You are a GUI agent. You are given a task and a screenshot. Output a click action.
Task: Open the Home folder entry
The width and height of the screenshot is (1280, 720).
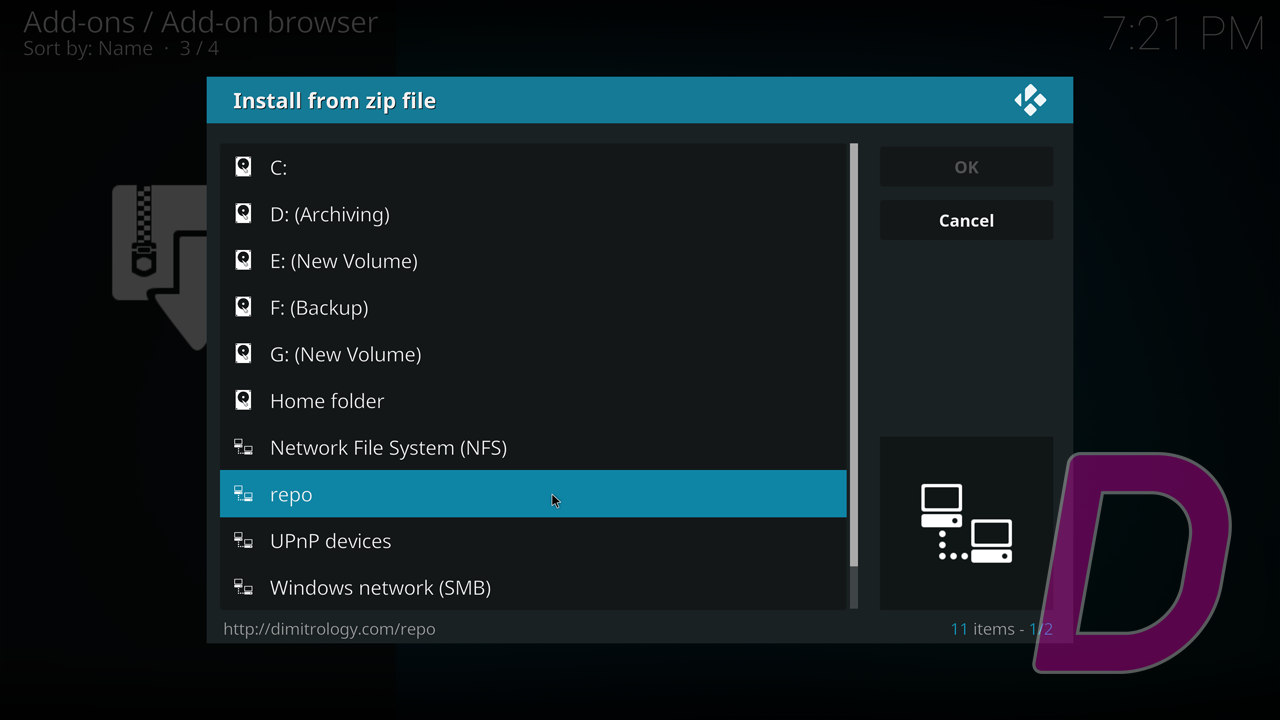tap(533, 400)
